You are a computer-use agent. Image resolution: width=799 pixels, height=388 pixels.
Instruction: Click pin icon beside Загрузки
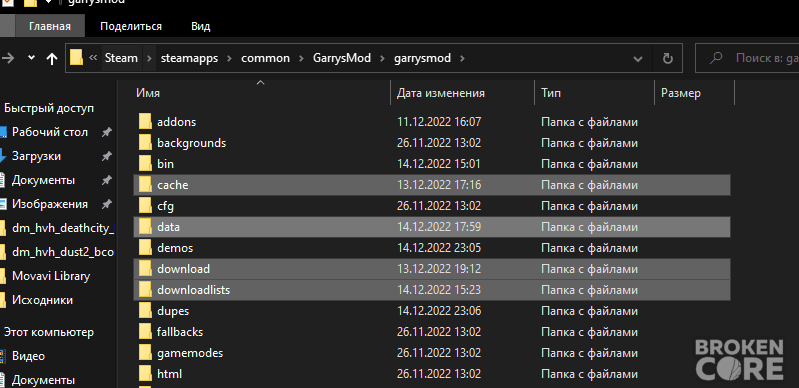pyautogui.click(x=106, y=157)
